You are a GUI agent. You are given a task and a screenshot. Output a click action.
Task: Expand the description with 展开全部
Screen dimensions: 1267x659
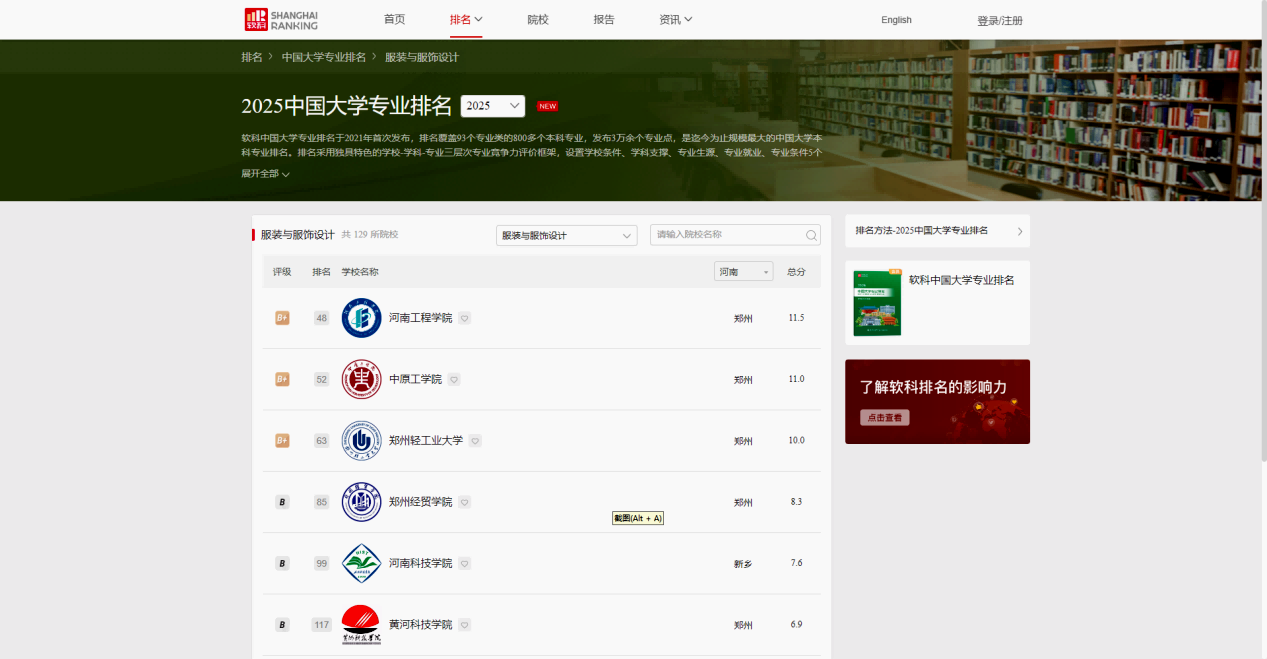[265, 174]
